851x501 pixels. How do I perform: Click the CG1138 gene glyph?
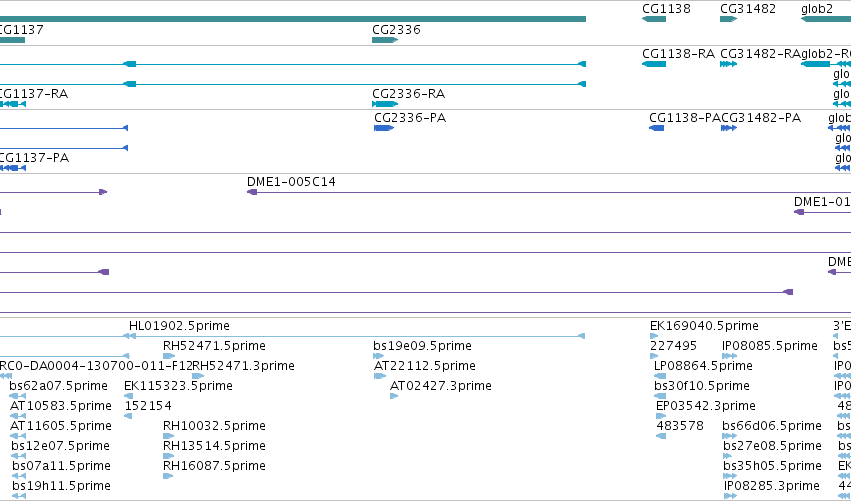[653, 19]
